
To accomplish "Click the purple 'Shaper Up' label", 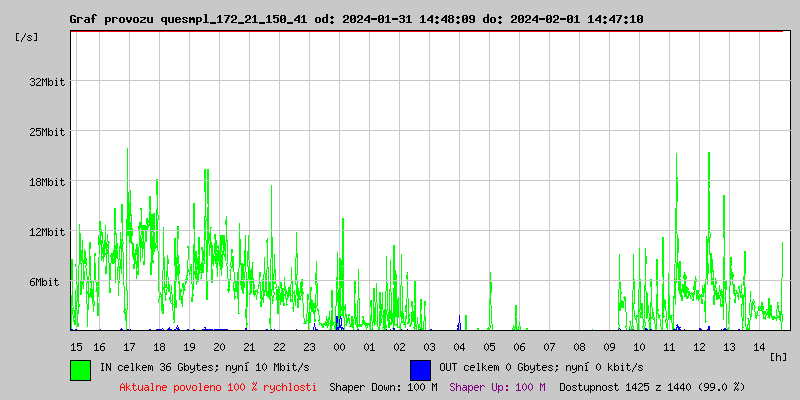I will [x=497, y=387].
